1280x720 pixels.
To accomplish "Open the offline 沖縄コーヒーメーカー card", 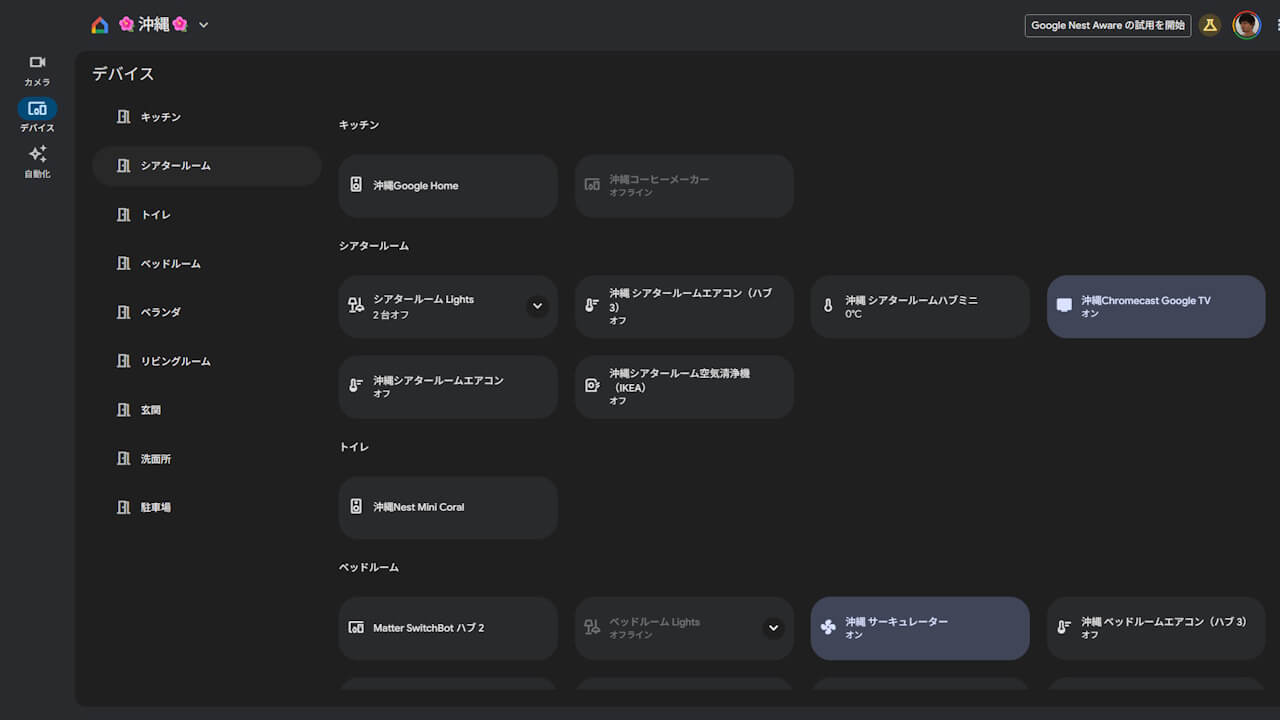I will (684, 186).
